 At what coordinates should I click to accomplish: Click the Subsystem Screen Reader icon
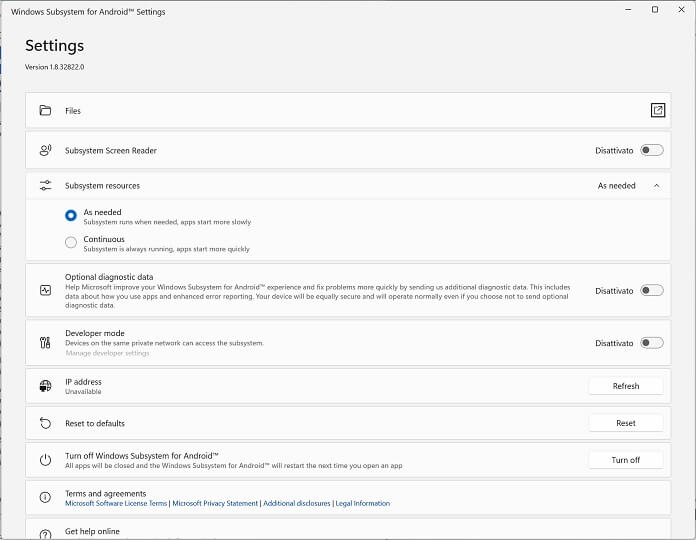(x=45, y=150)
